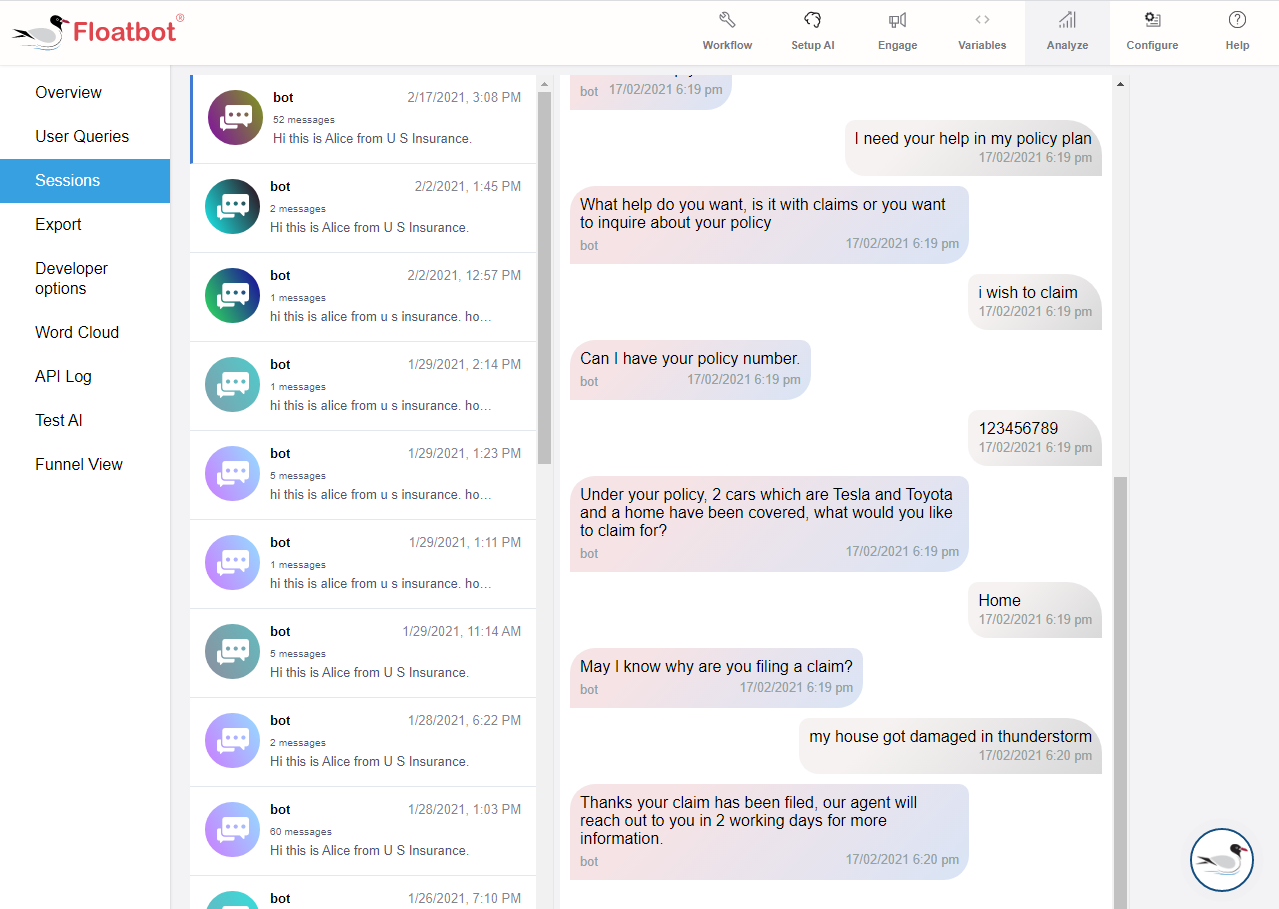Viewport: 1279px width, 909px height.
Task: Open the Engage megaphone icon
Action: (896, 30)
